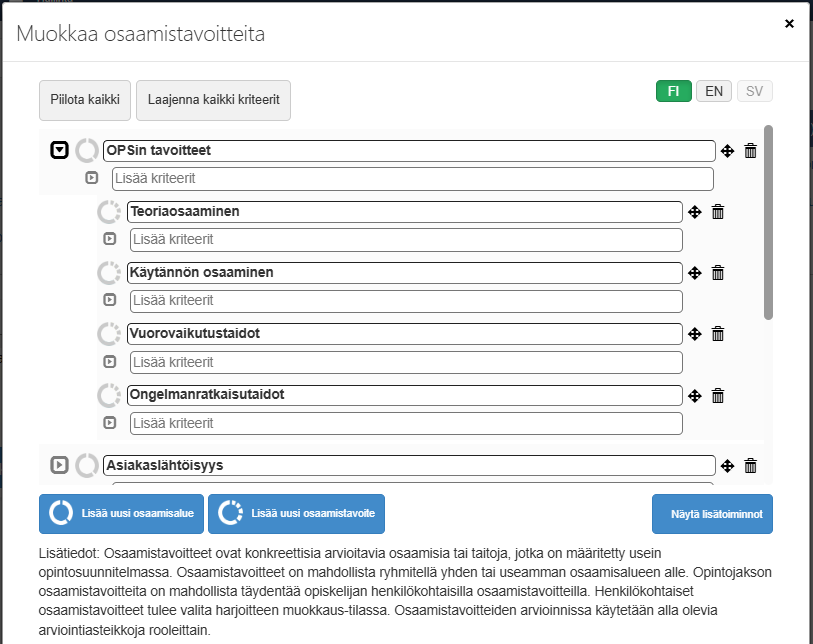Switch language to EN
Image resolution: width=813 pixels, height=644 pixels.
point(714,91)
